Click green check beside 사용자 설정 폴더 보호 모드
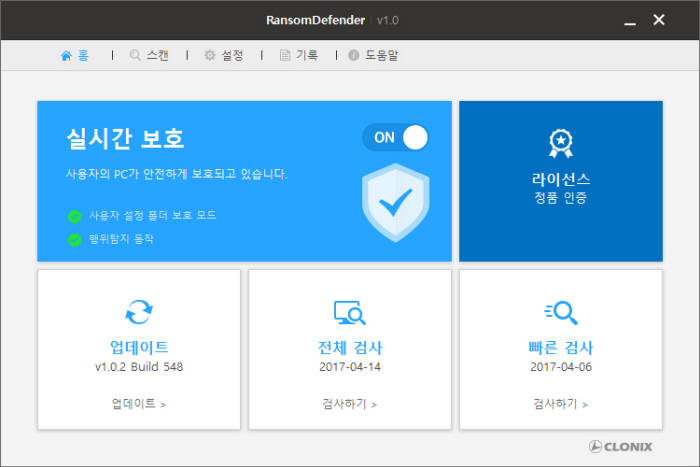The width and height of the screenshot is (700, 467). coord(75,217)
